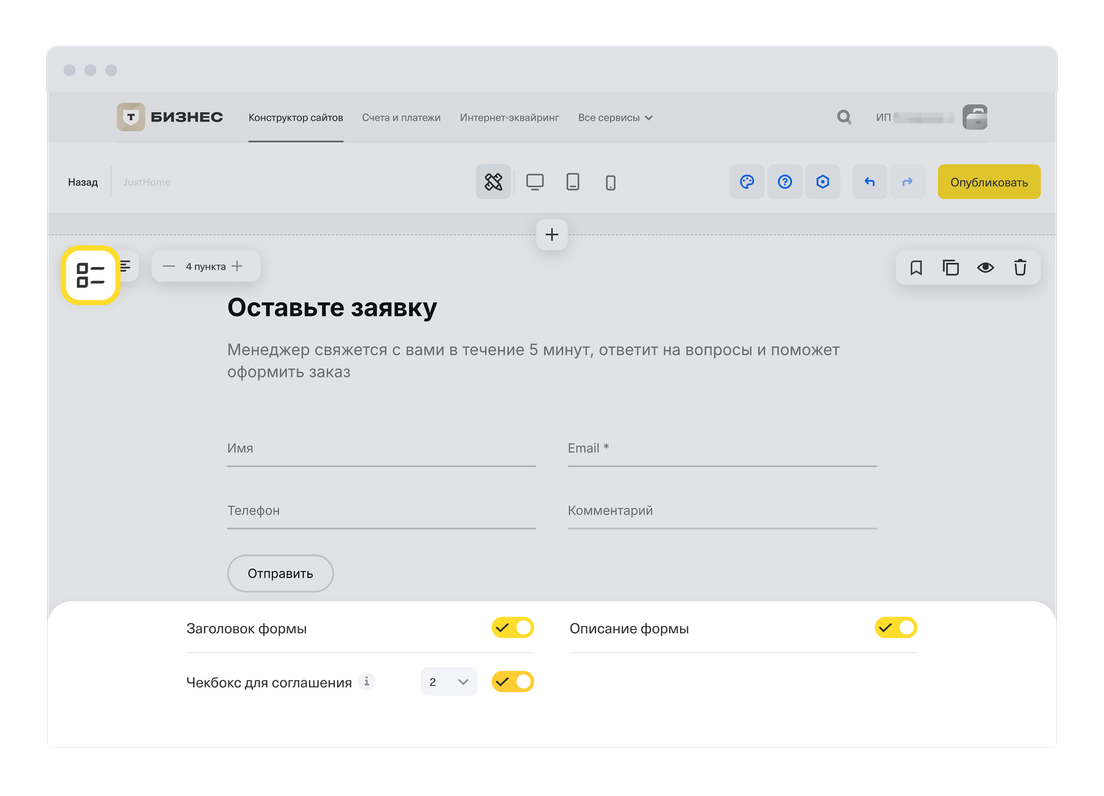
Task: Undo the last change
Action: click(x=869, y=182)
